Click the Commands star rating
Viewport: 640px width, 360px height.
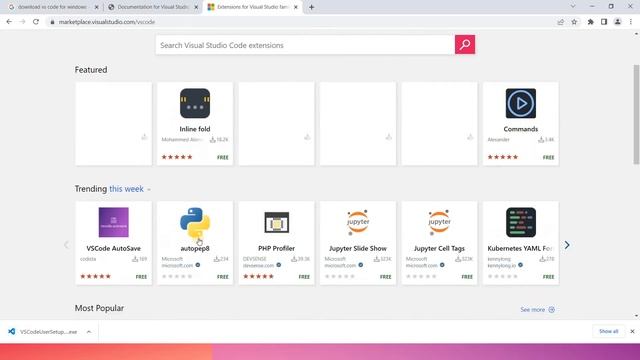tap(502, 157)
